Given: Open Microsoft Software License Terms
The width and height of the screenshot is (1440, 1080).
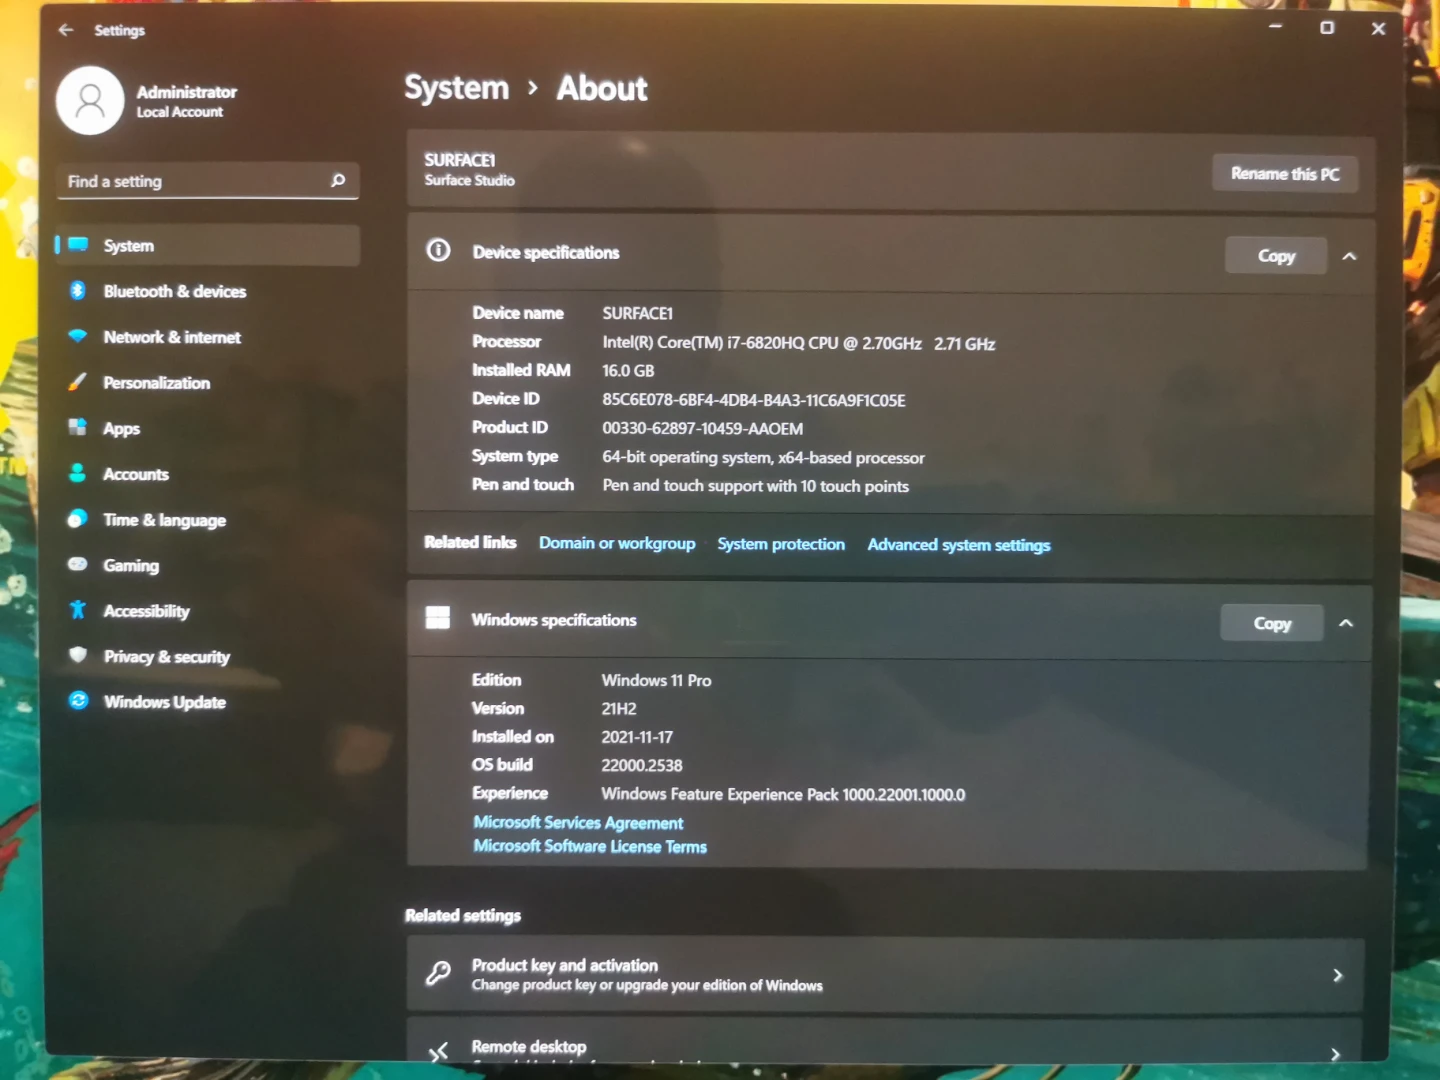Looking at the screenshot, I should pyautogui.click(x=590, y=846).
